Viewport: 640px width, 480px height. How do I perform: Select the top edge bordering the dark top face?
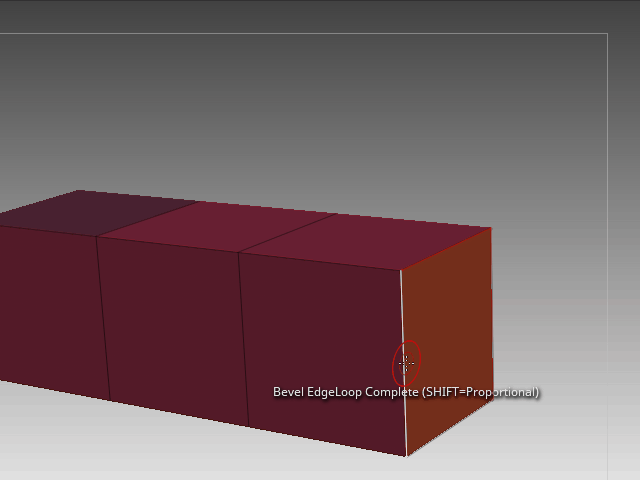[x=150, y=219]
